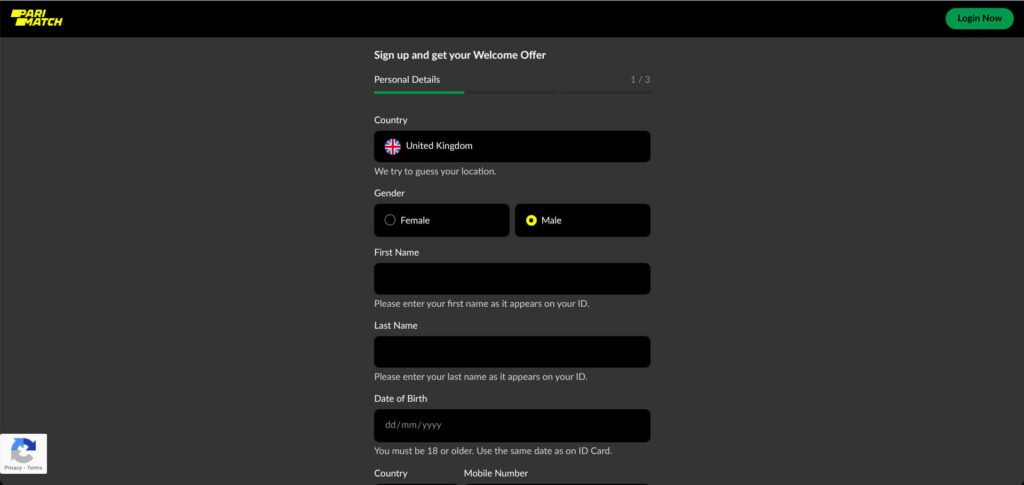Image resolution: width=1024 pixels, height=485 pixels.
Task: Open the reCAPTCHA Terms link
Action: coord(35,468)
